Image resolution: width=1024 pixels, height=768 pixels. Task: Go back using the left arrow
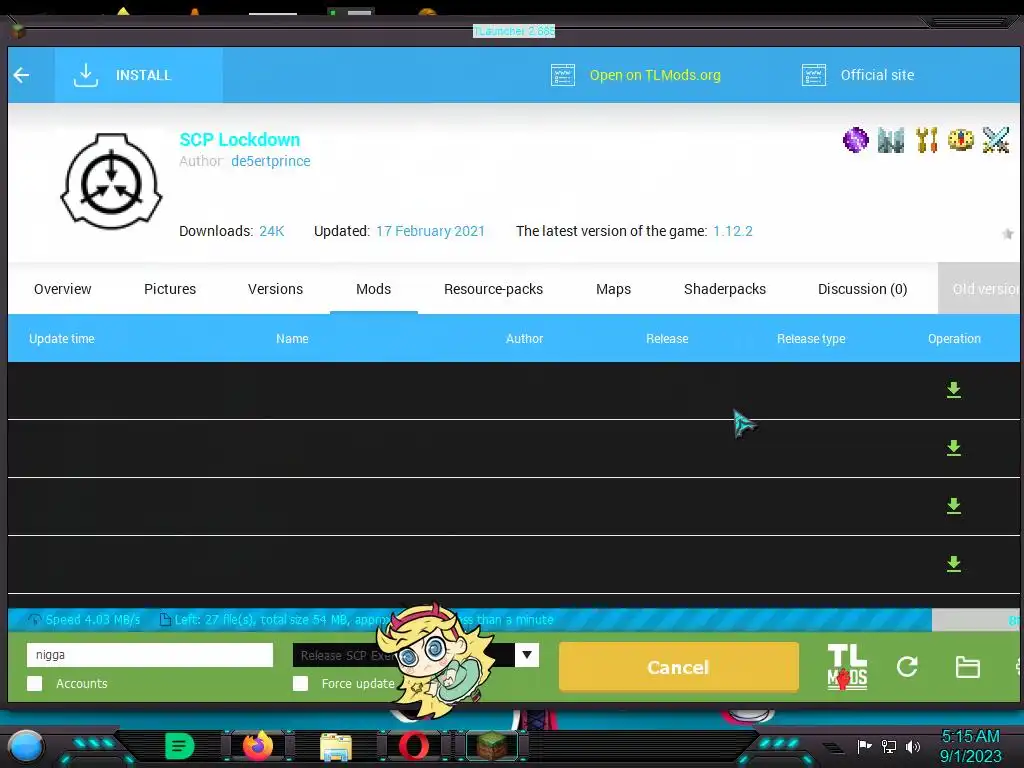[22, 75]
